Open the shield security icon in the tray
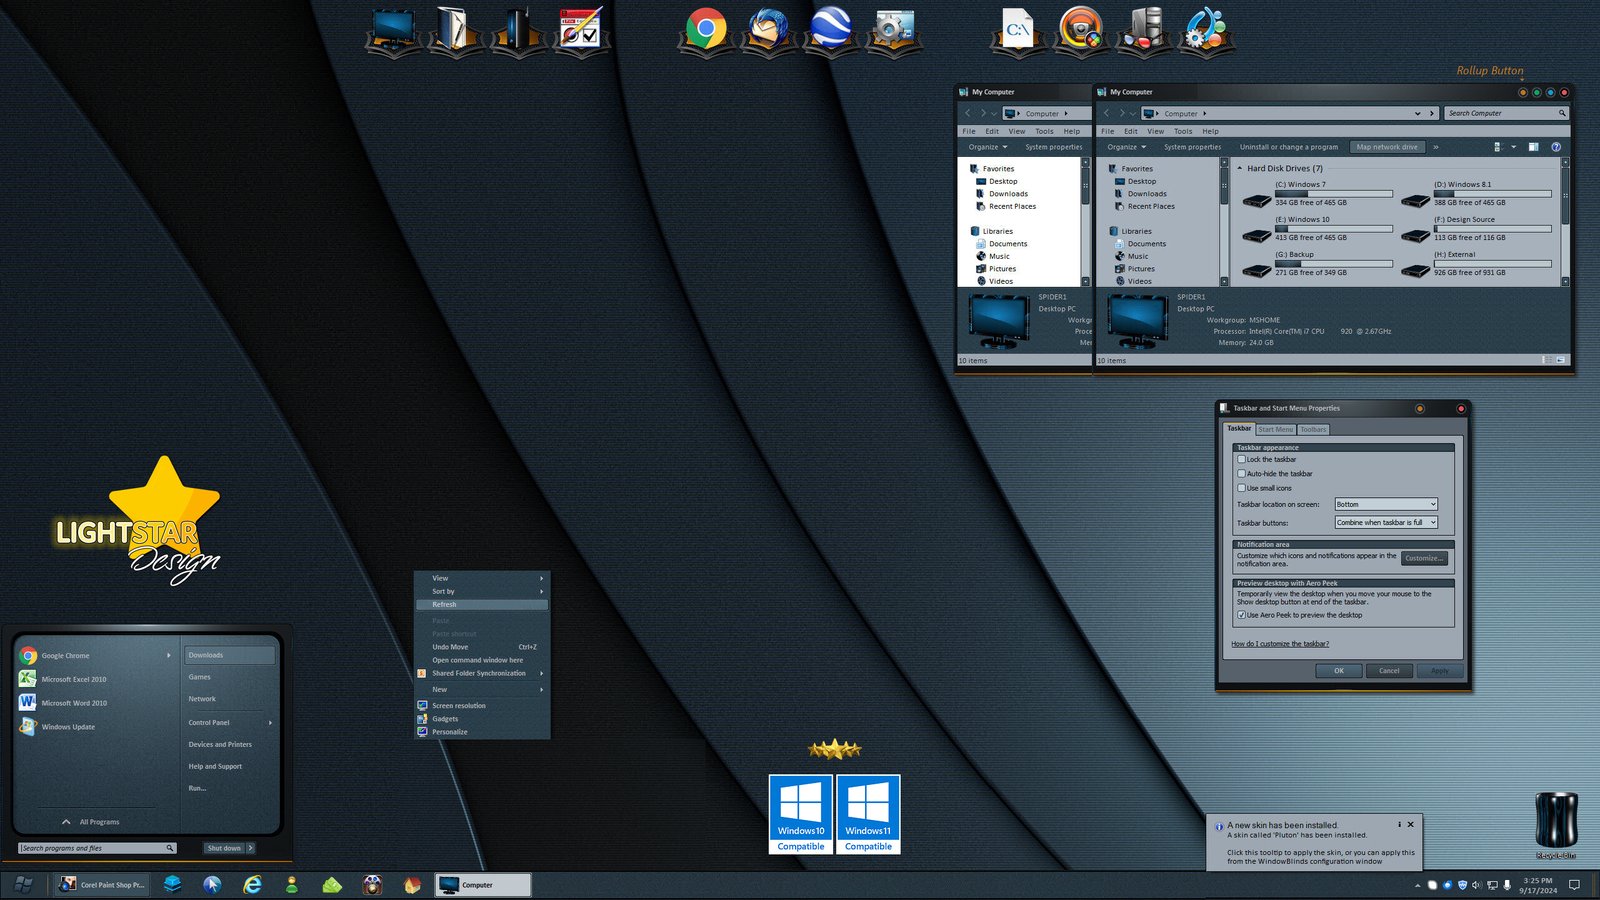Image resolution: width=1600 pixels, height=900 pixels. (x=1462, y=885)
